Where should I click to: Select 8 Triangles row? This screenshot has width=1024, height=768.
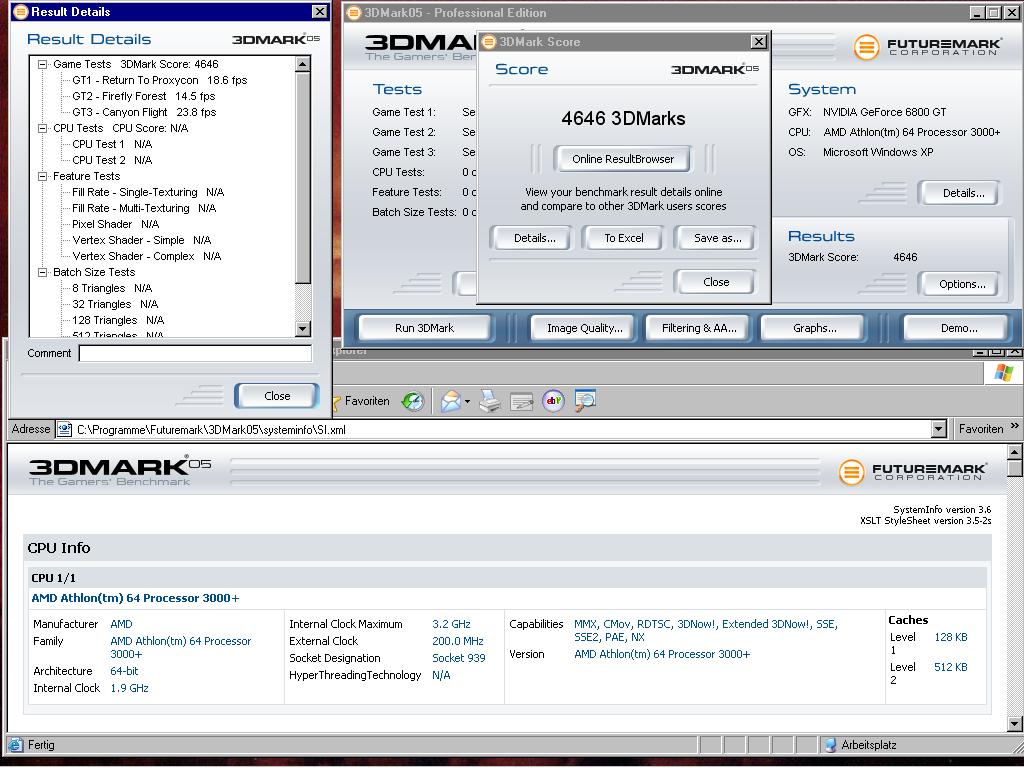click(x=112, y=288)
